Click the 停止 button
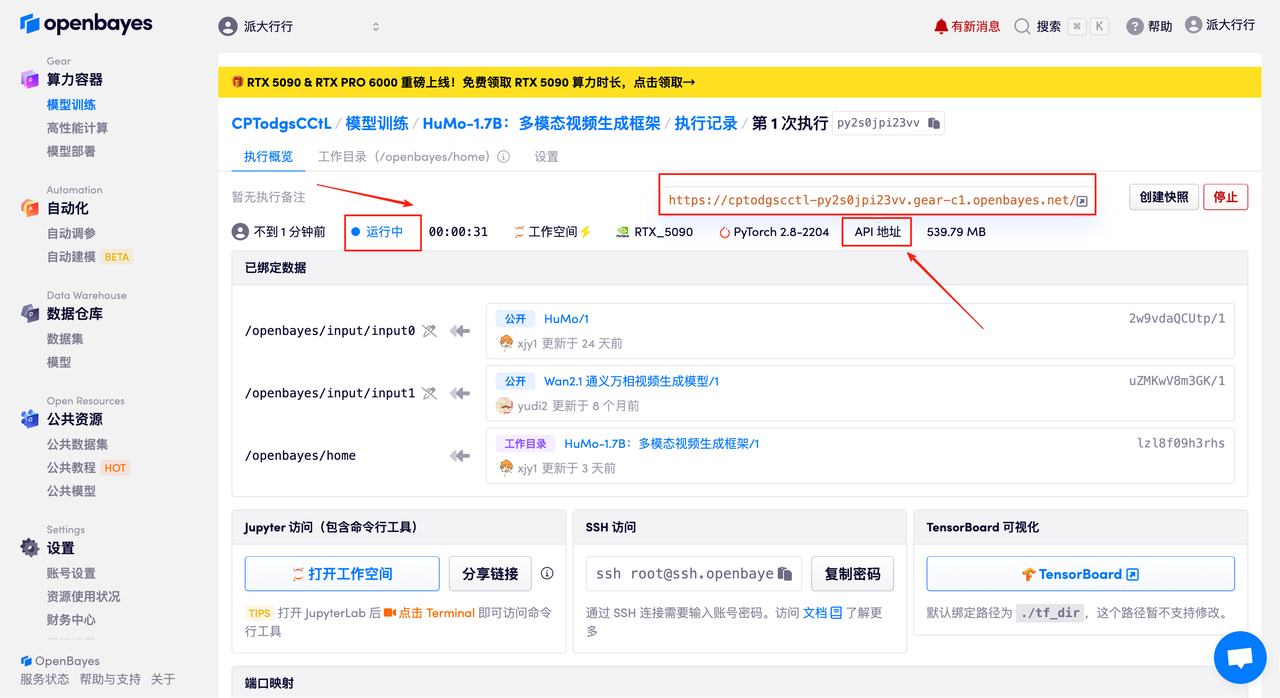Image resolution: width=1280 pixels, height=698 pixels. click(1225, 197)
